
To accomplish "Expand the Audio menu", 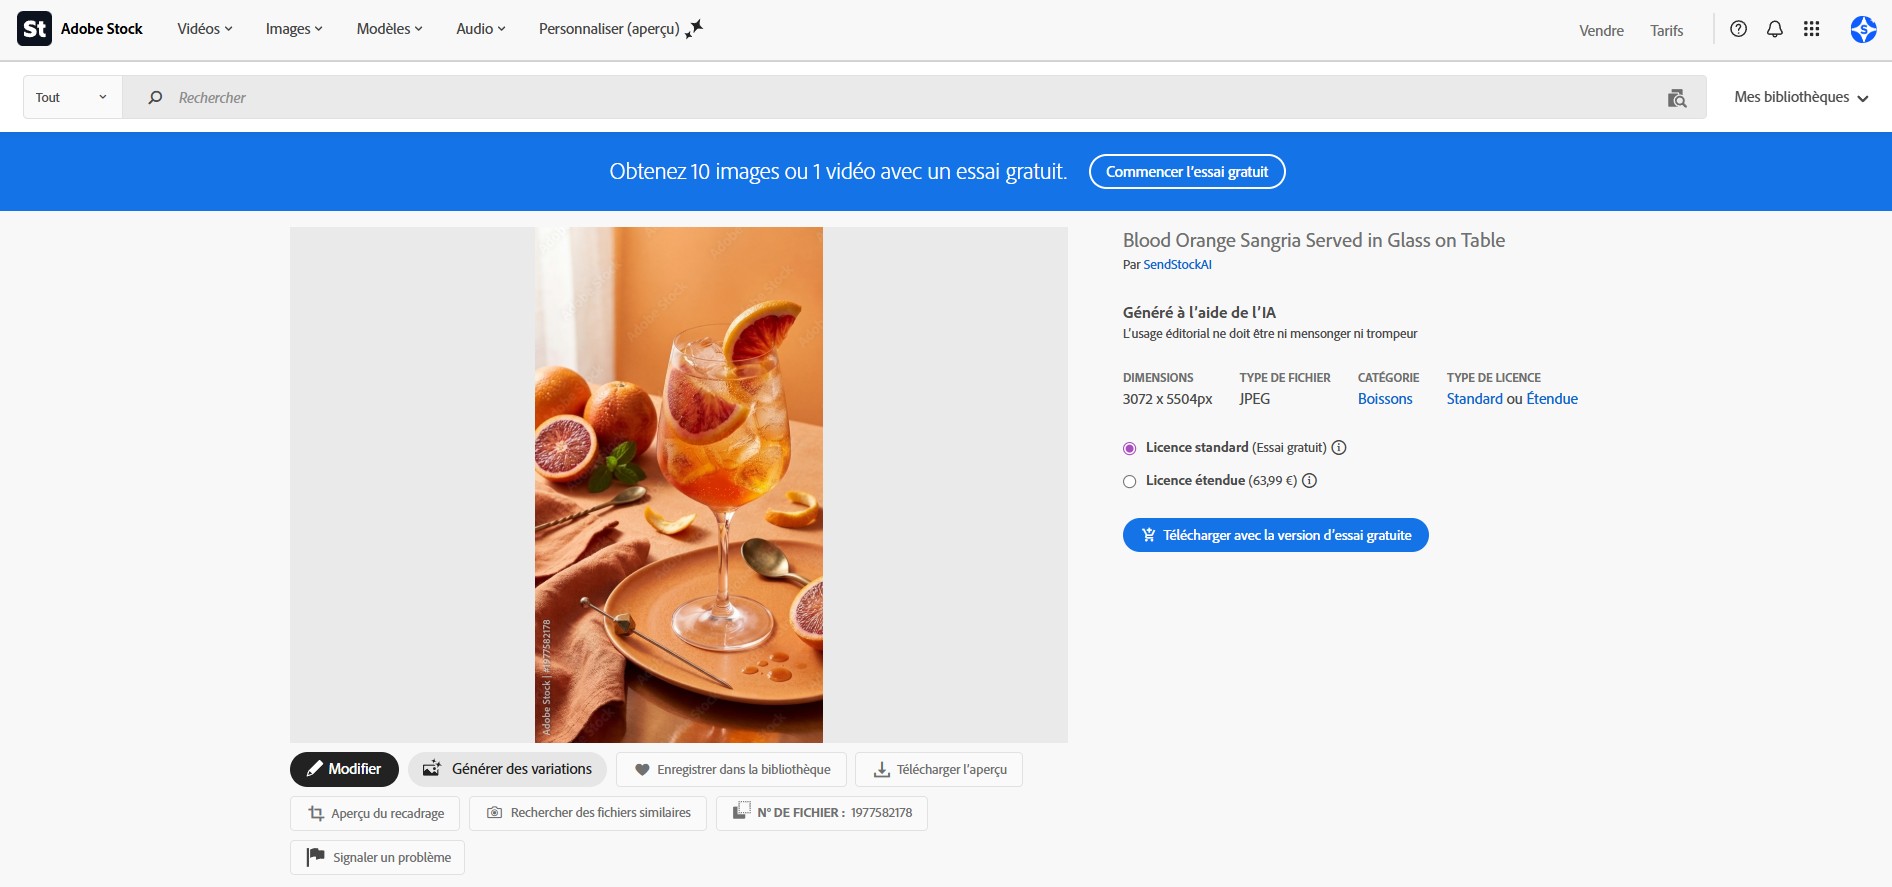I will click(x=481, y=29).
